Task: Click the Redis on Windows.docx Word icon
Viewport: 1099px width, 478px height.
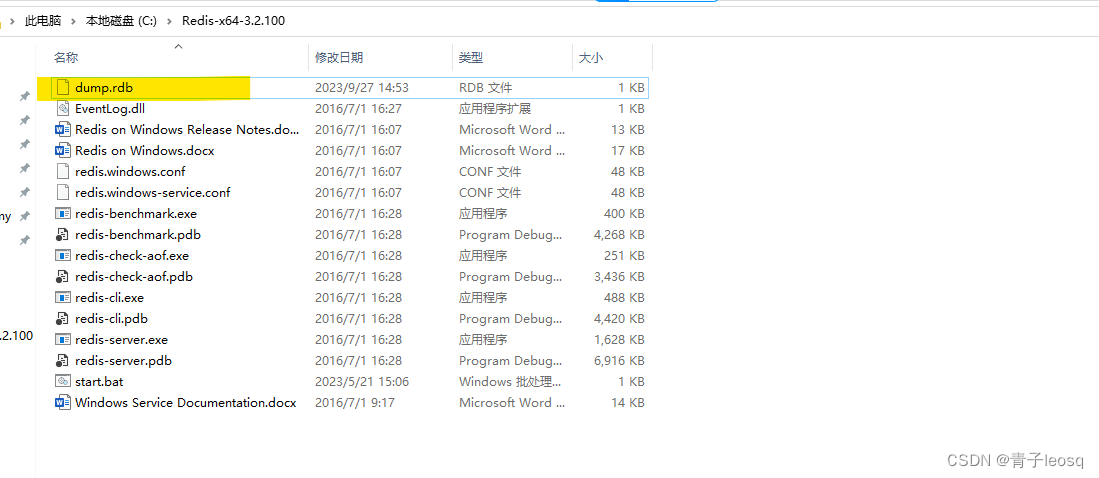Action: (x=63, y=151)
